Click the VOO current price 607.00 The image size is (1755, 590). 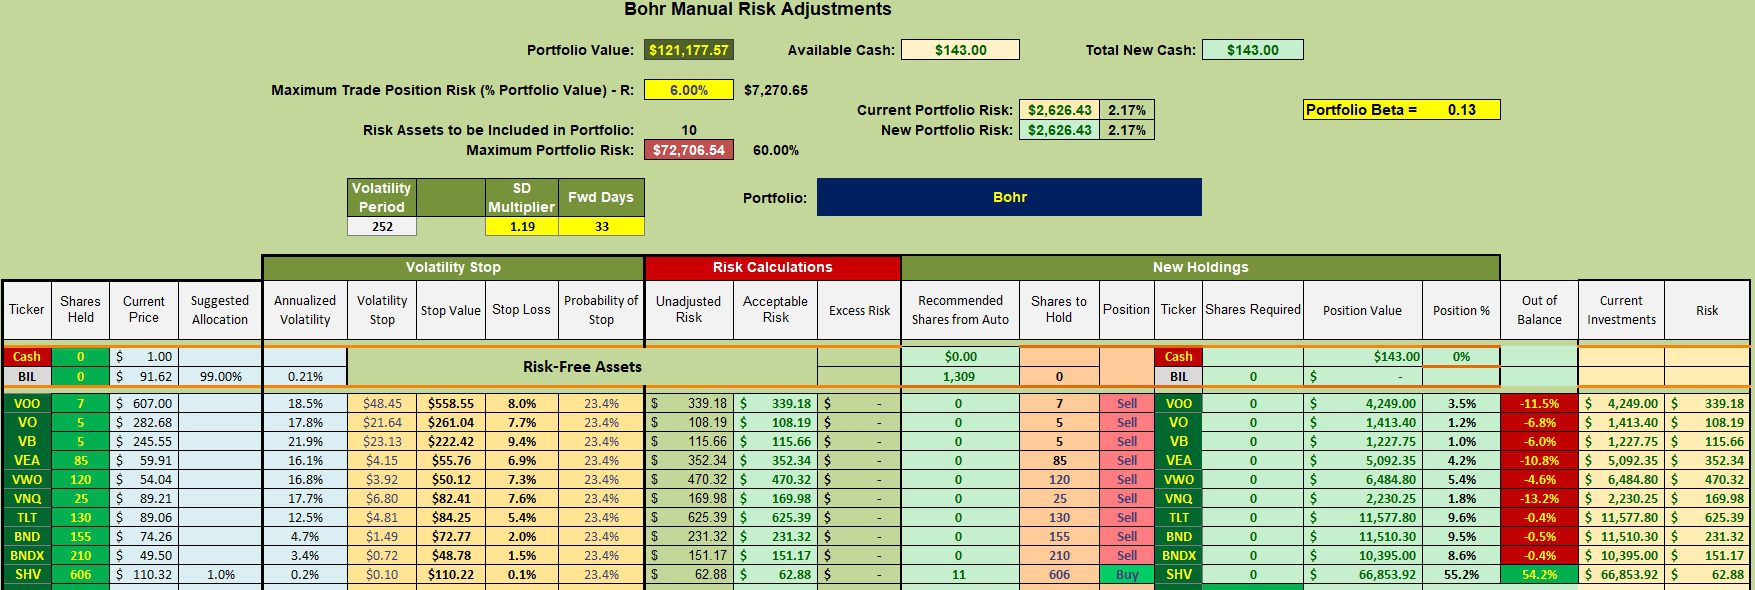(144, 404)
